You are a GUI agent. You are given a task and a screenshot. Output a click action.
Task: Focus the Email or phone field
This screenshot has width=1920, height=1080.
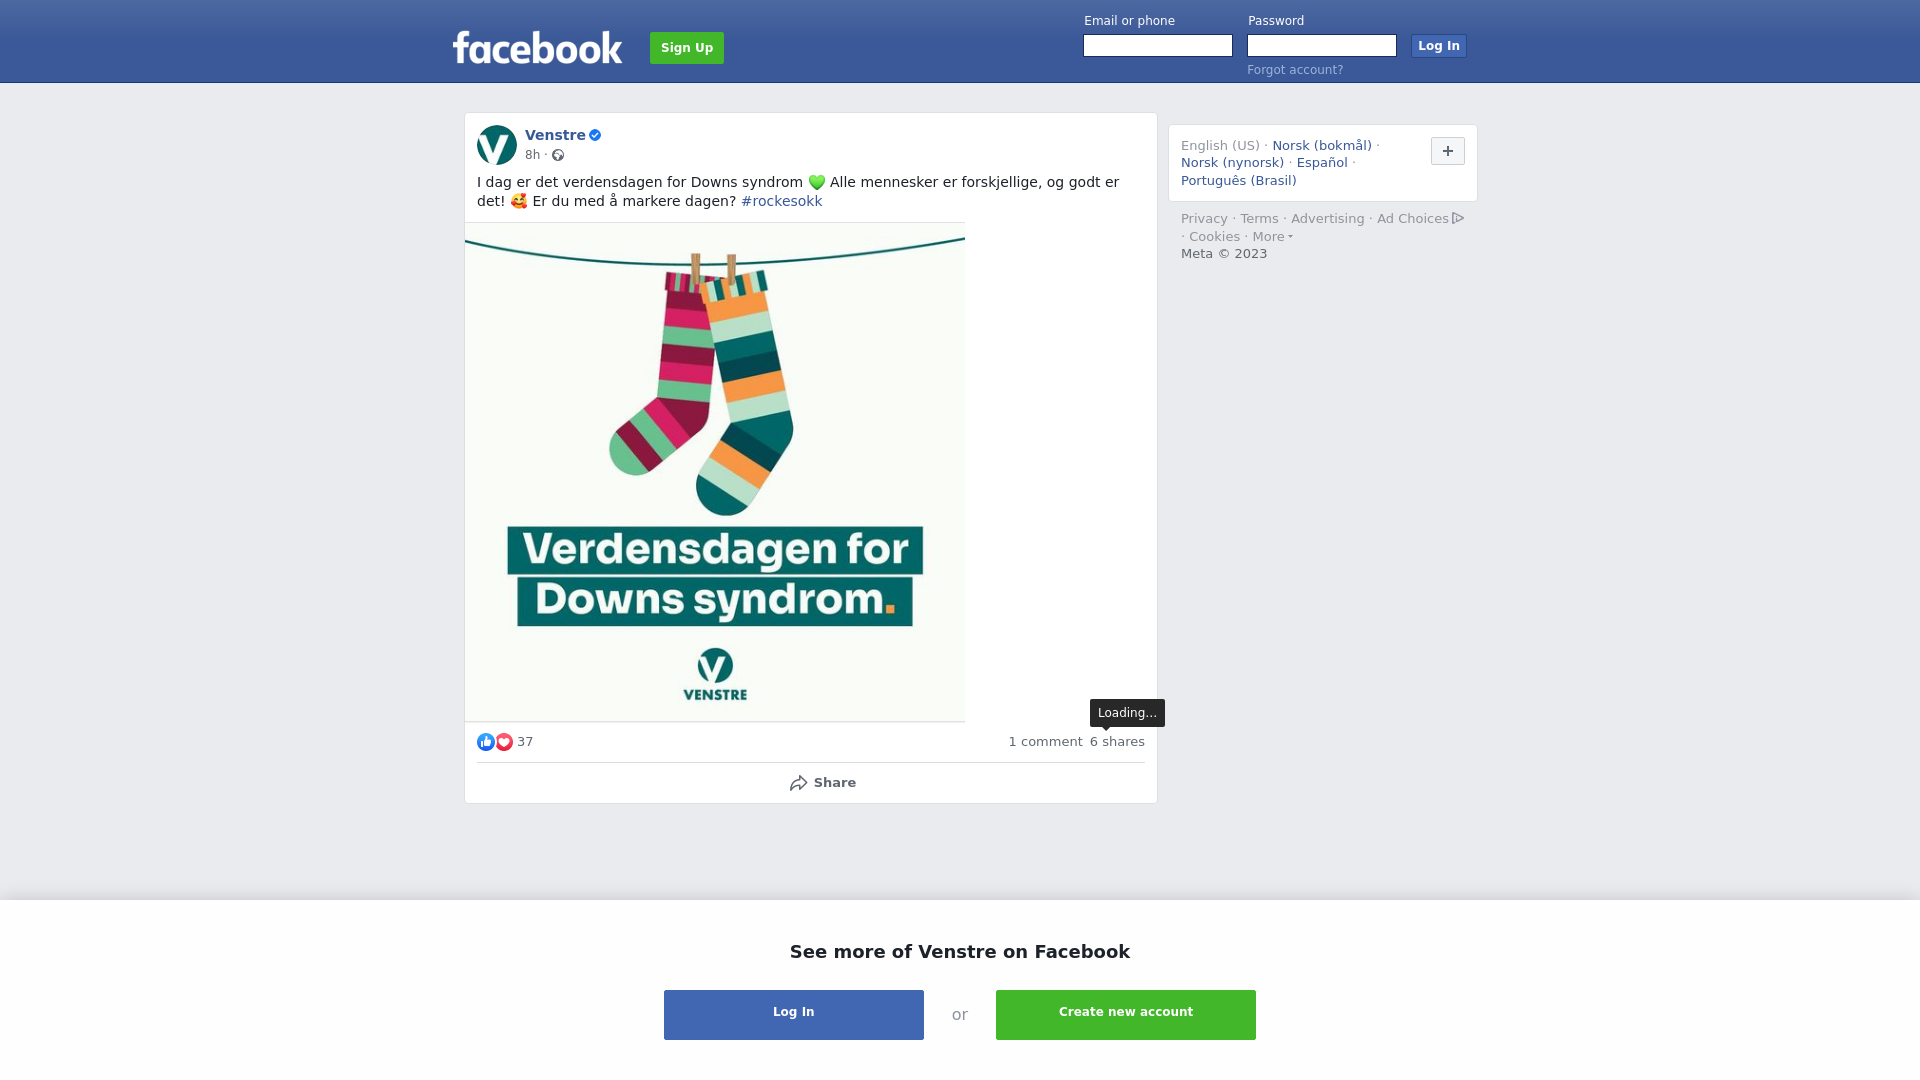pyautogui.click(x=1158, y=46)
